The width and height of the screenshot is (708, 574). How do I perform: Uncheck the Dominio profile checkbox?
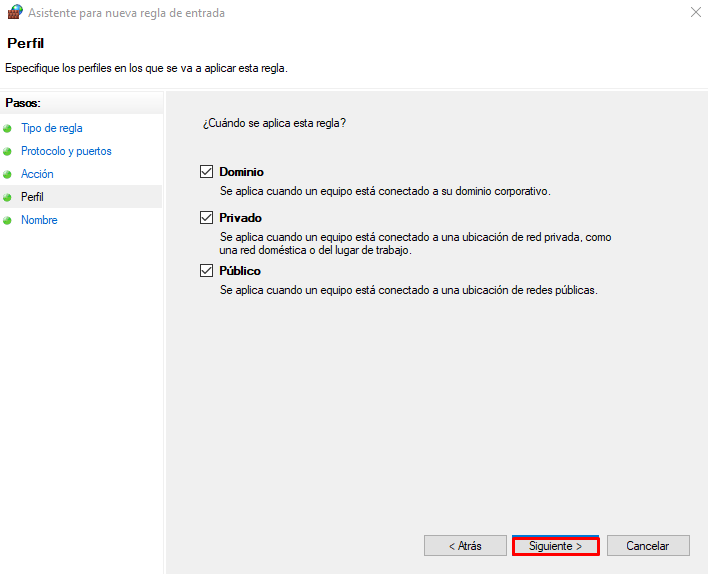[x=207, y=172]
